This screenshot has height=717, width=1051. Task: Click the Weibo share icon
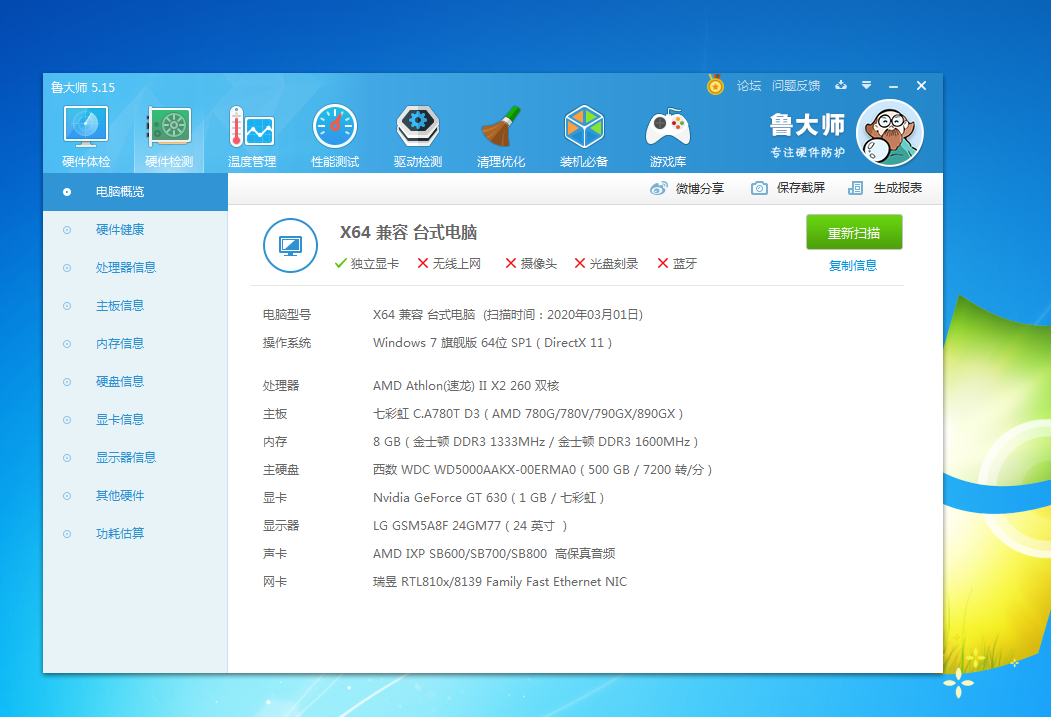[x=658, y=188]
